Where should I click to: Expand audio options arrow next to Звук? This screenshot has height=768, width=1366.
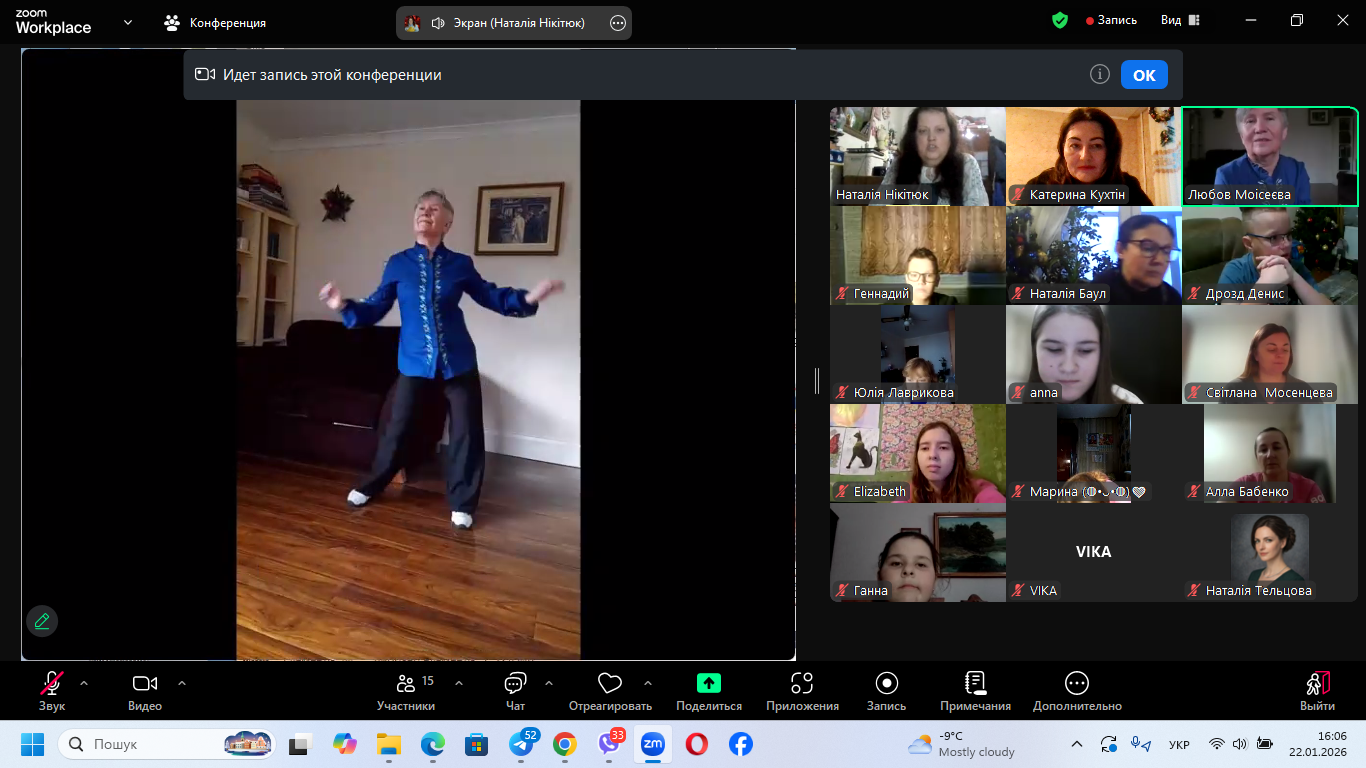pos(84,684)
